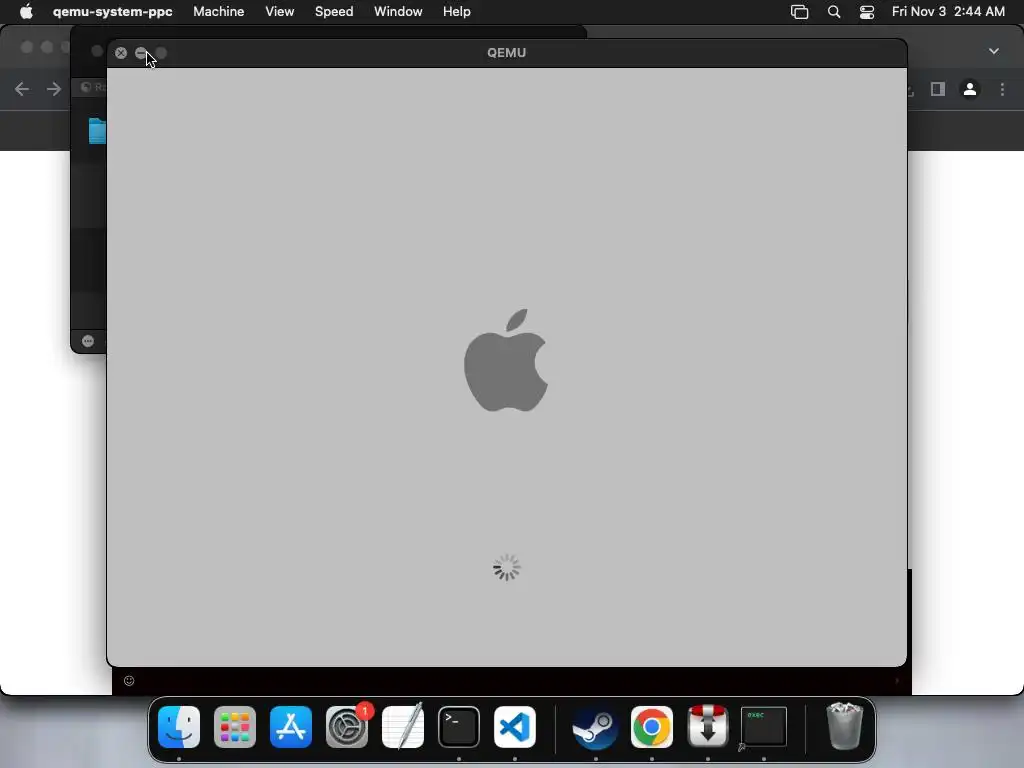Click the date and time in the menu bar

coord(948,12)
